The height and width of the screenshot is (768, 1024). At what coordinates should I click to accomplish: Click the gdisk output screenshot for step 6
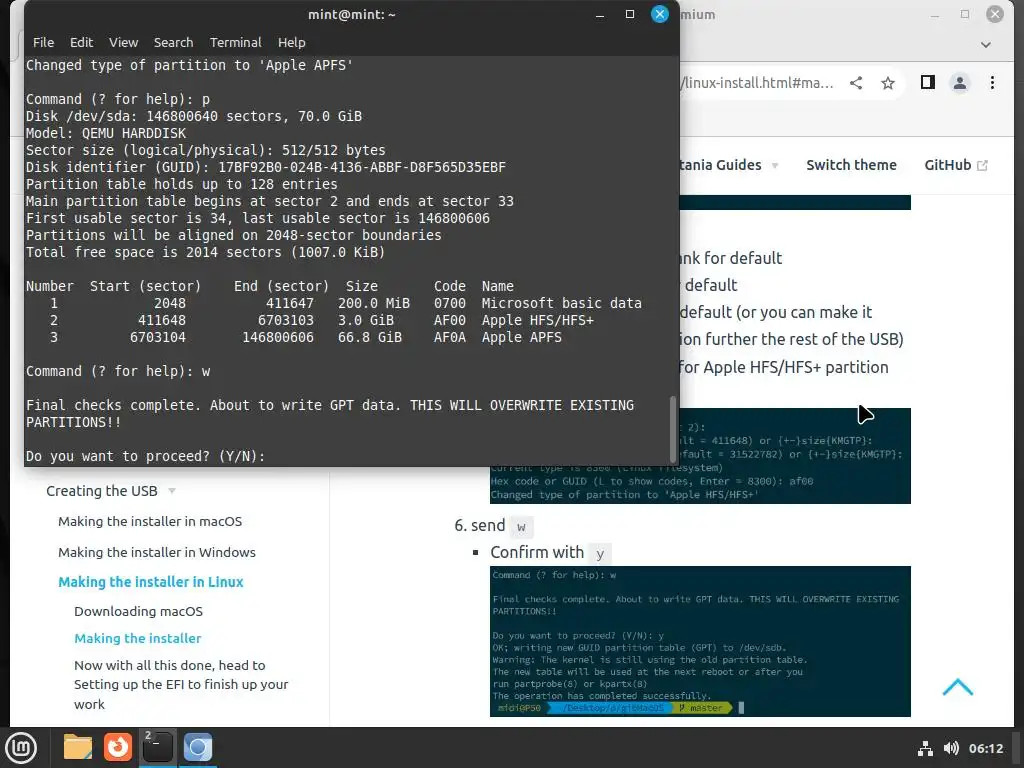tap(700, 641)
